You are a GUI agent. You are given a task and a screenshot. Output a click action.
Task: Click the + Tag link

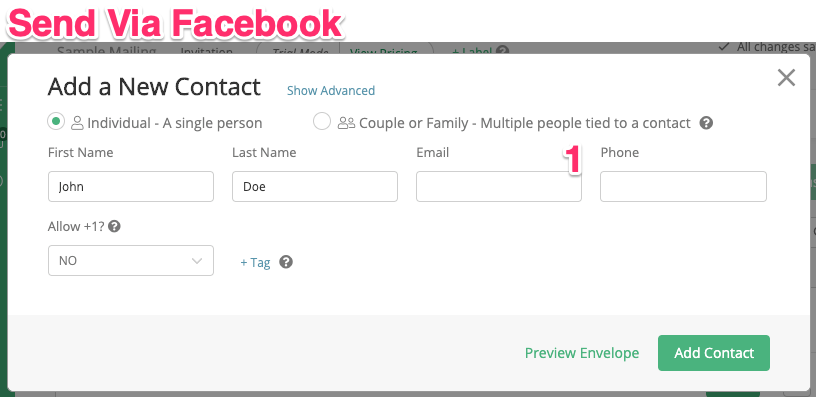click(x=255, y=262)
